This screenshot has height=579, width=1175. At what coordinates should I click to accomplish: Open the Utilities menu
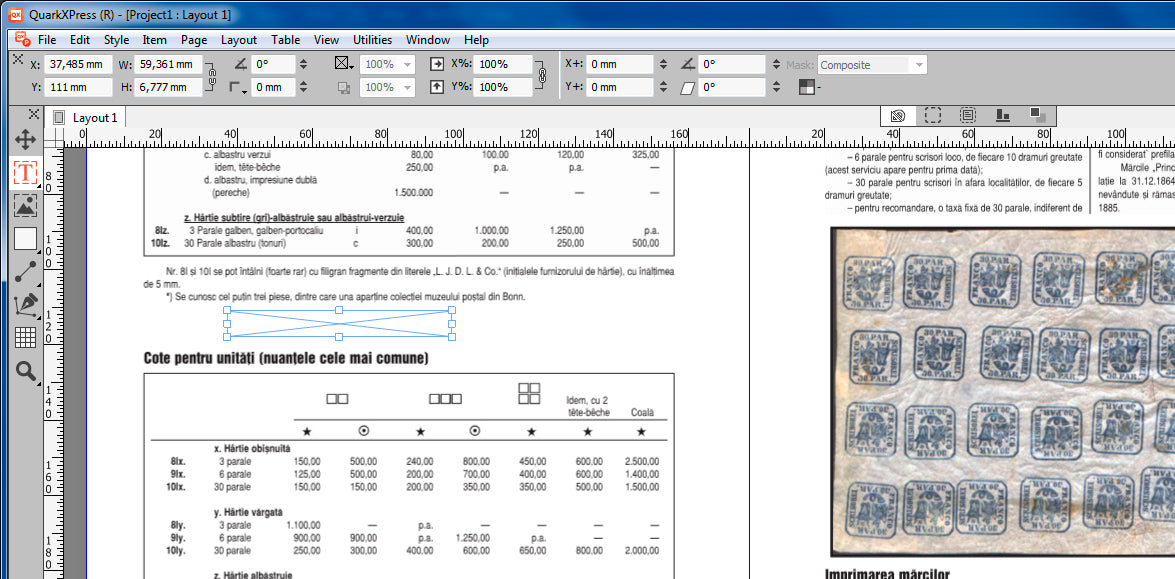point(372,40)
